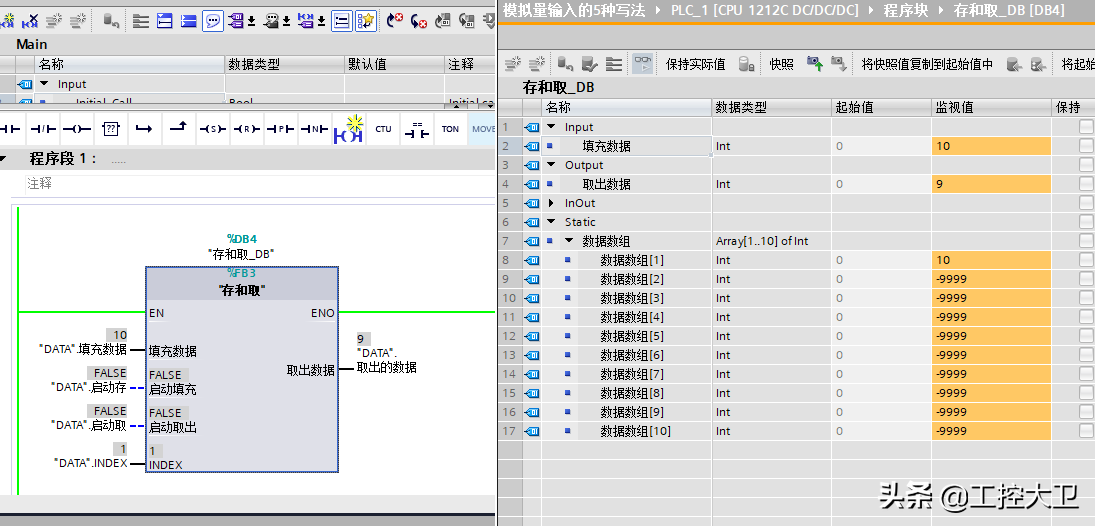Collapse the Output section in 存和取_DB
1095x526 pixels.
[x=551, y=165]
